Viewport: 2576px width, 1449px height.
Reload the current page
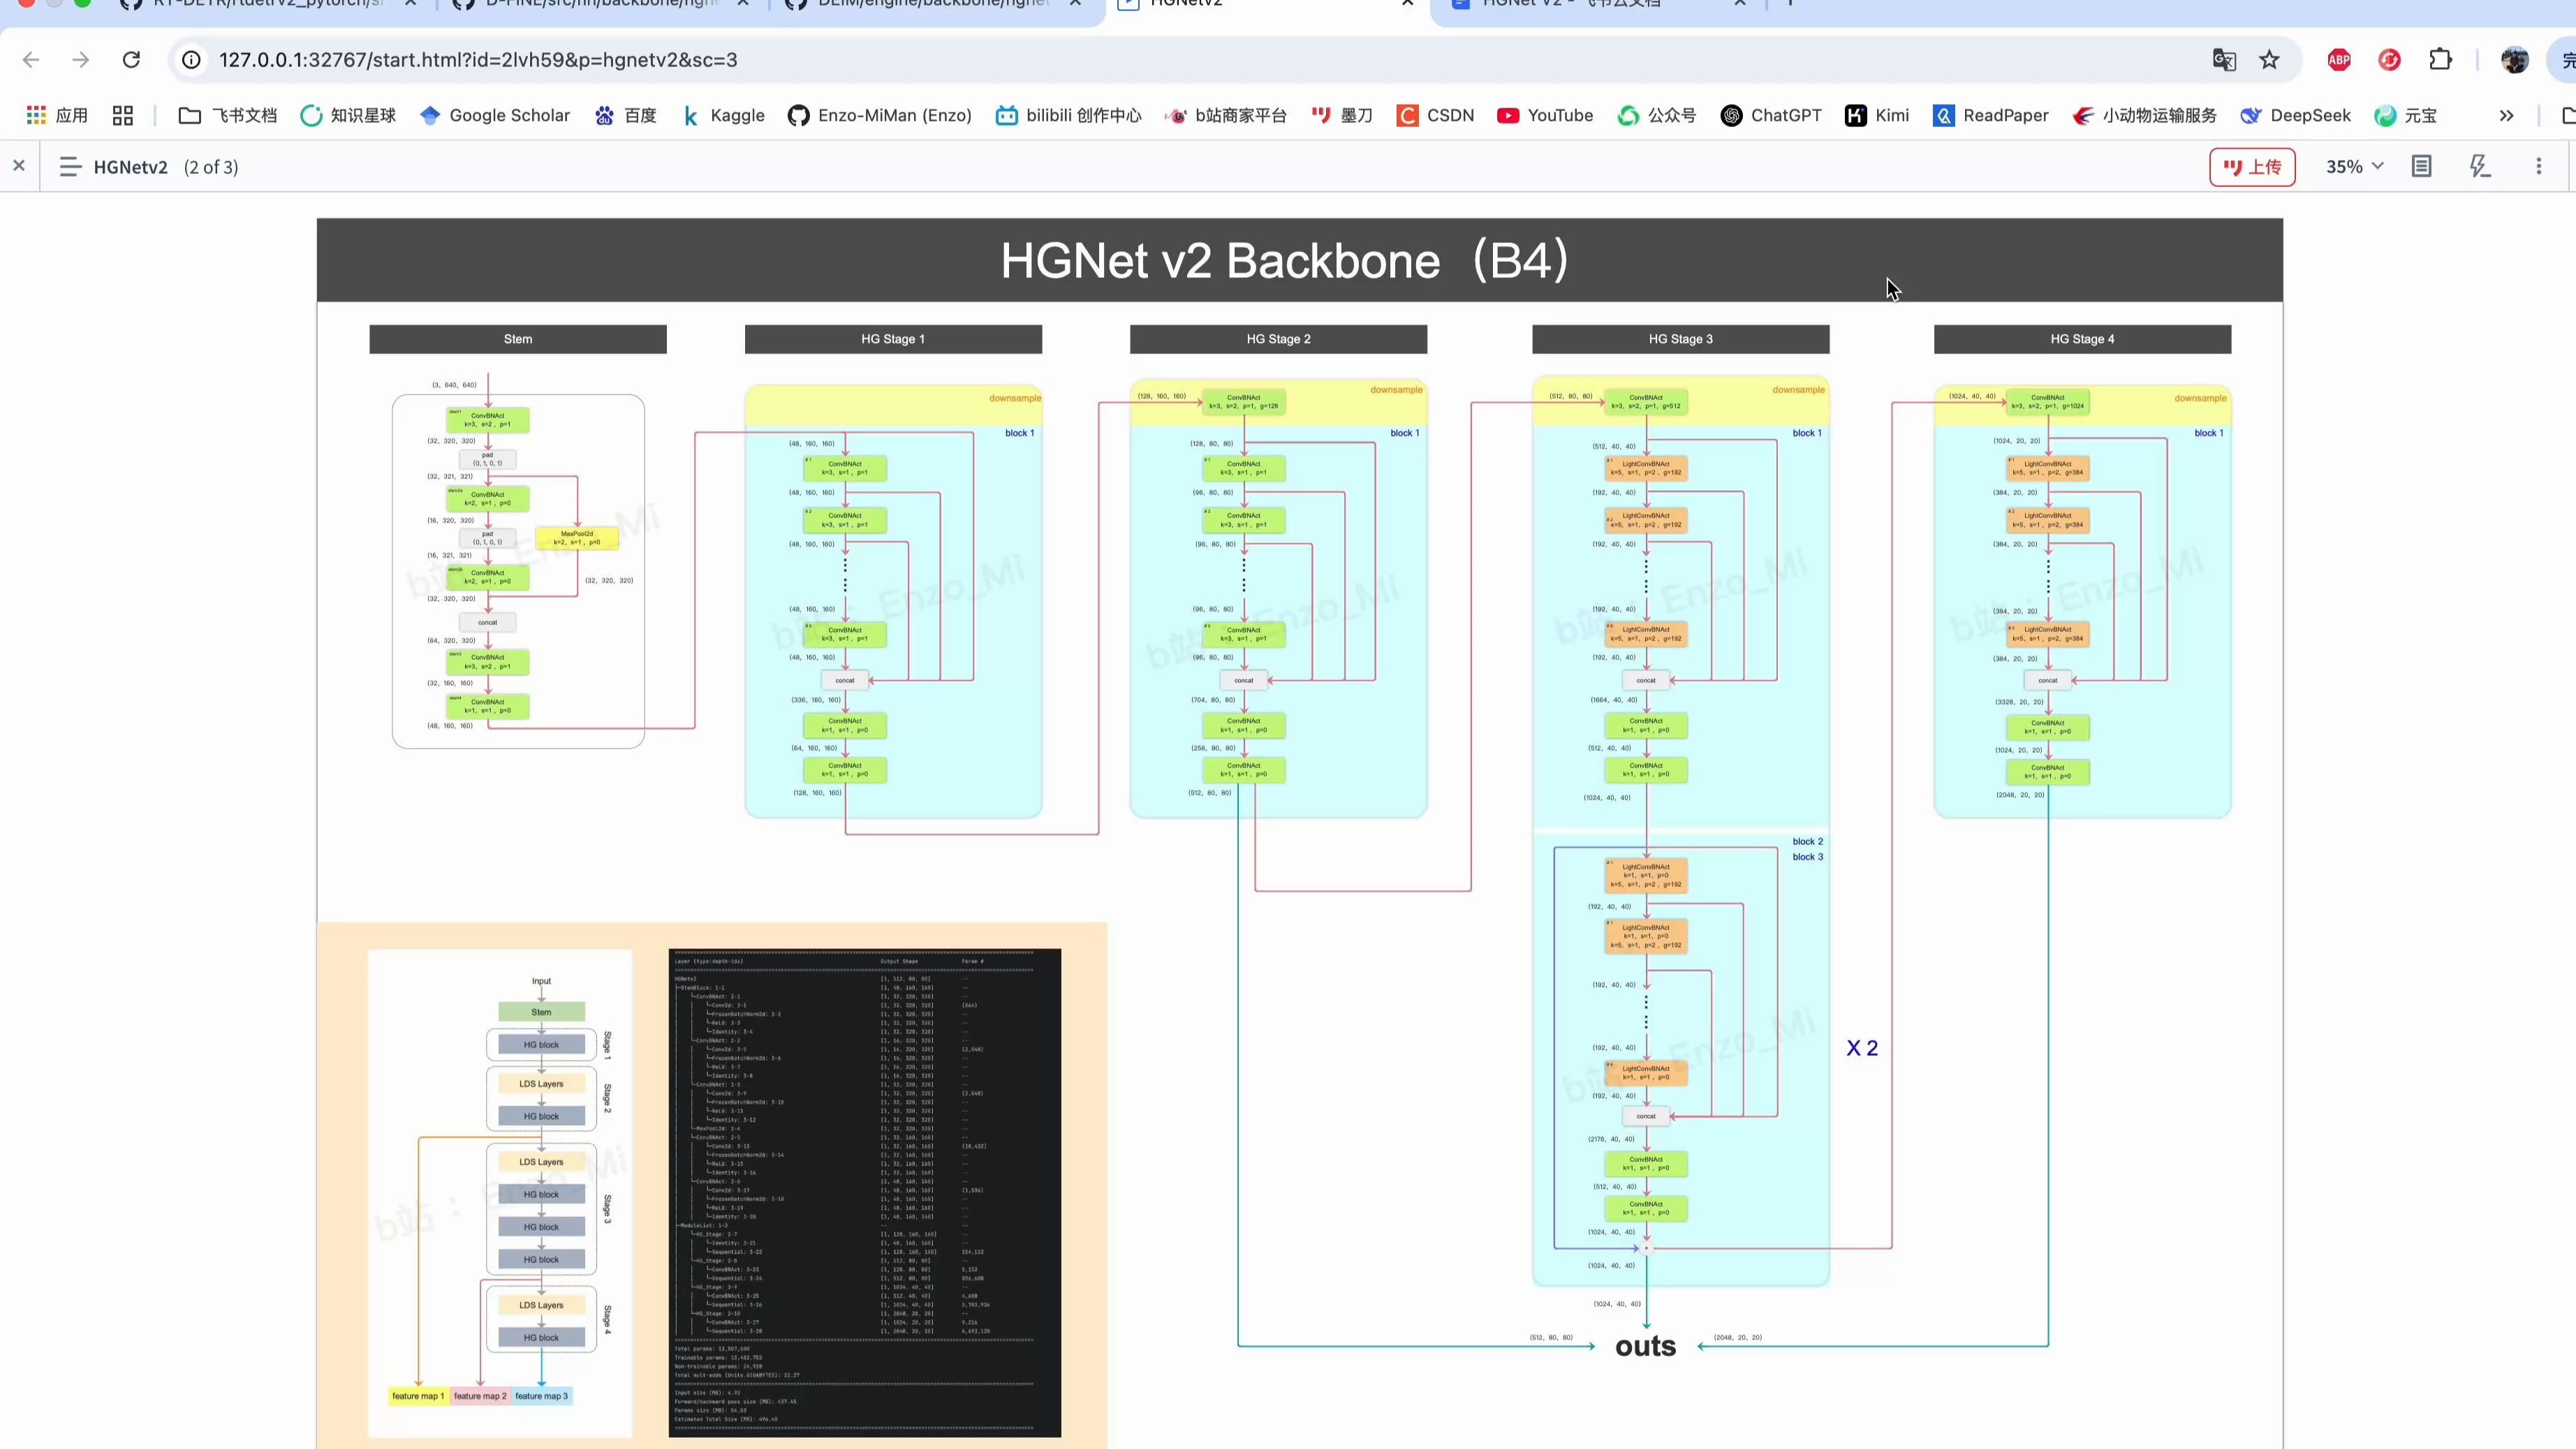pos(131,60)
